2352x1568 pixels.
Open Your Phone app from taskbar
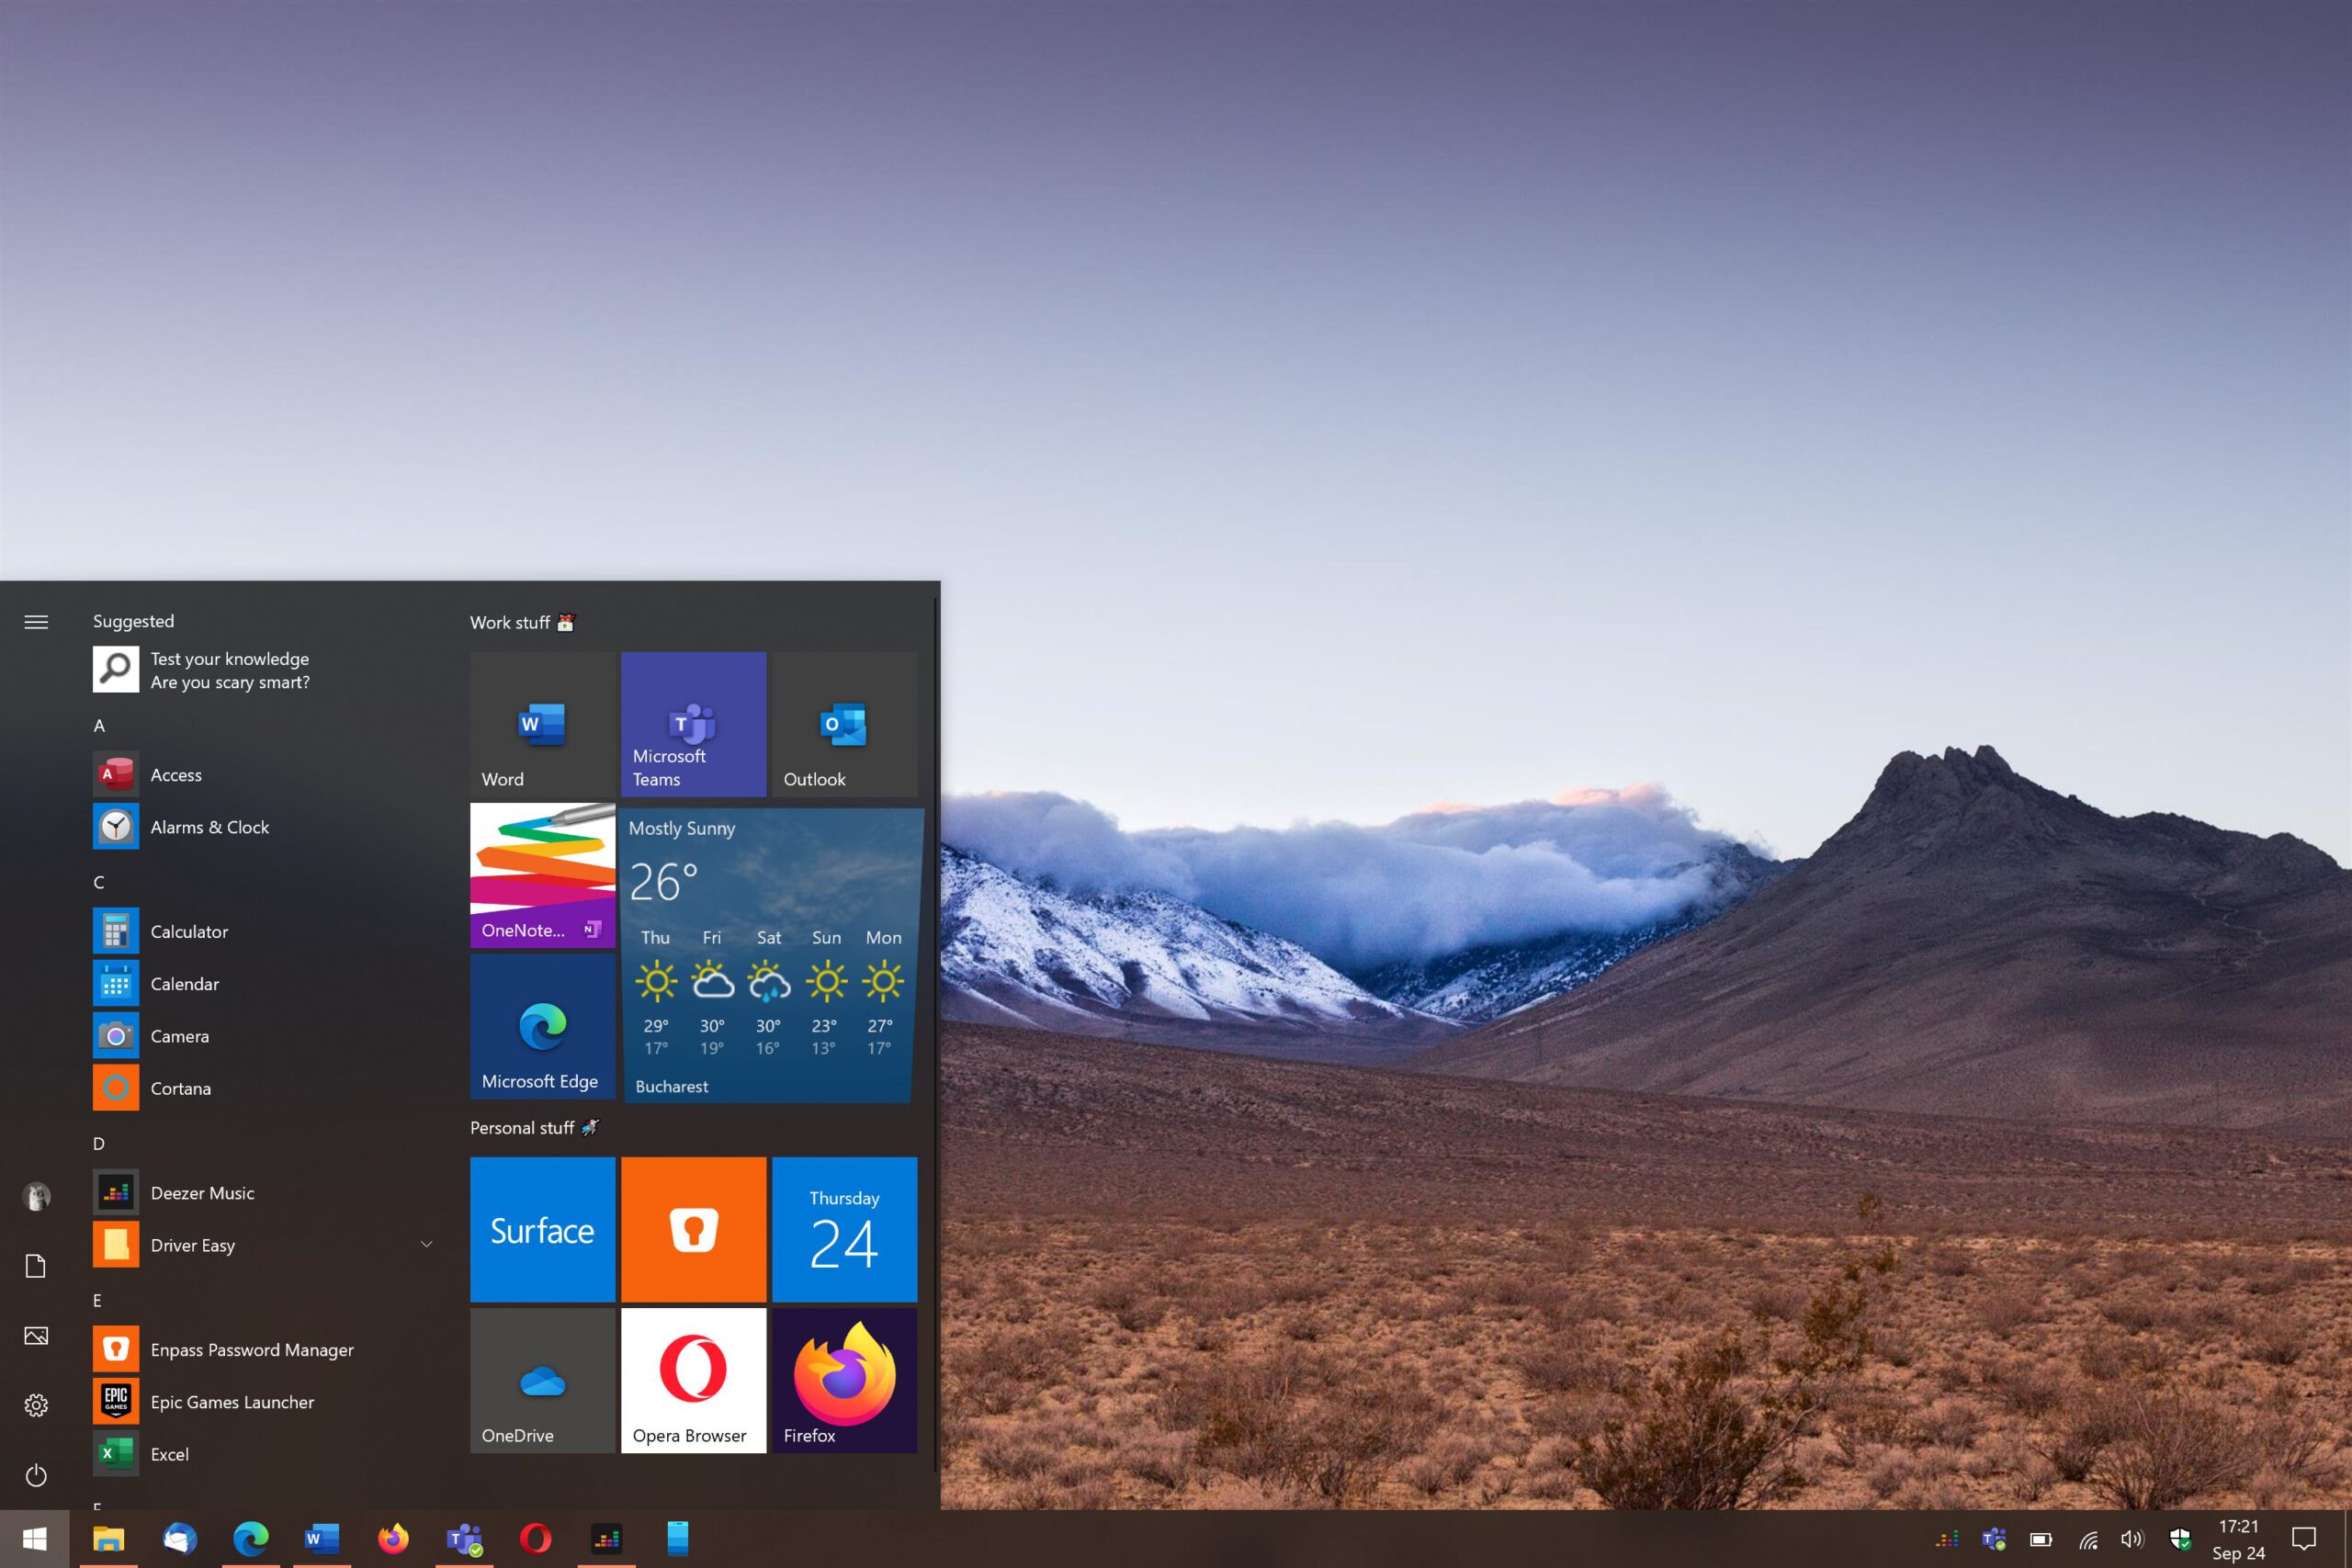coord(678,1539)
